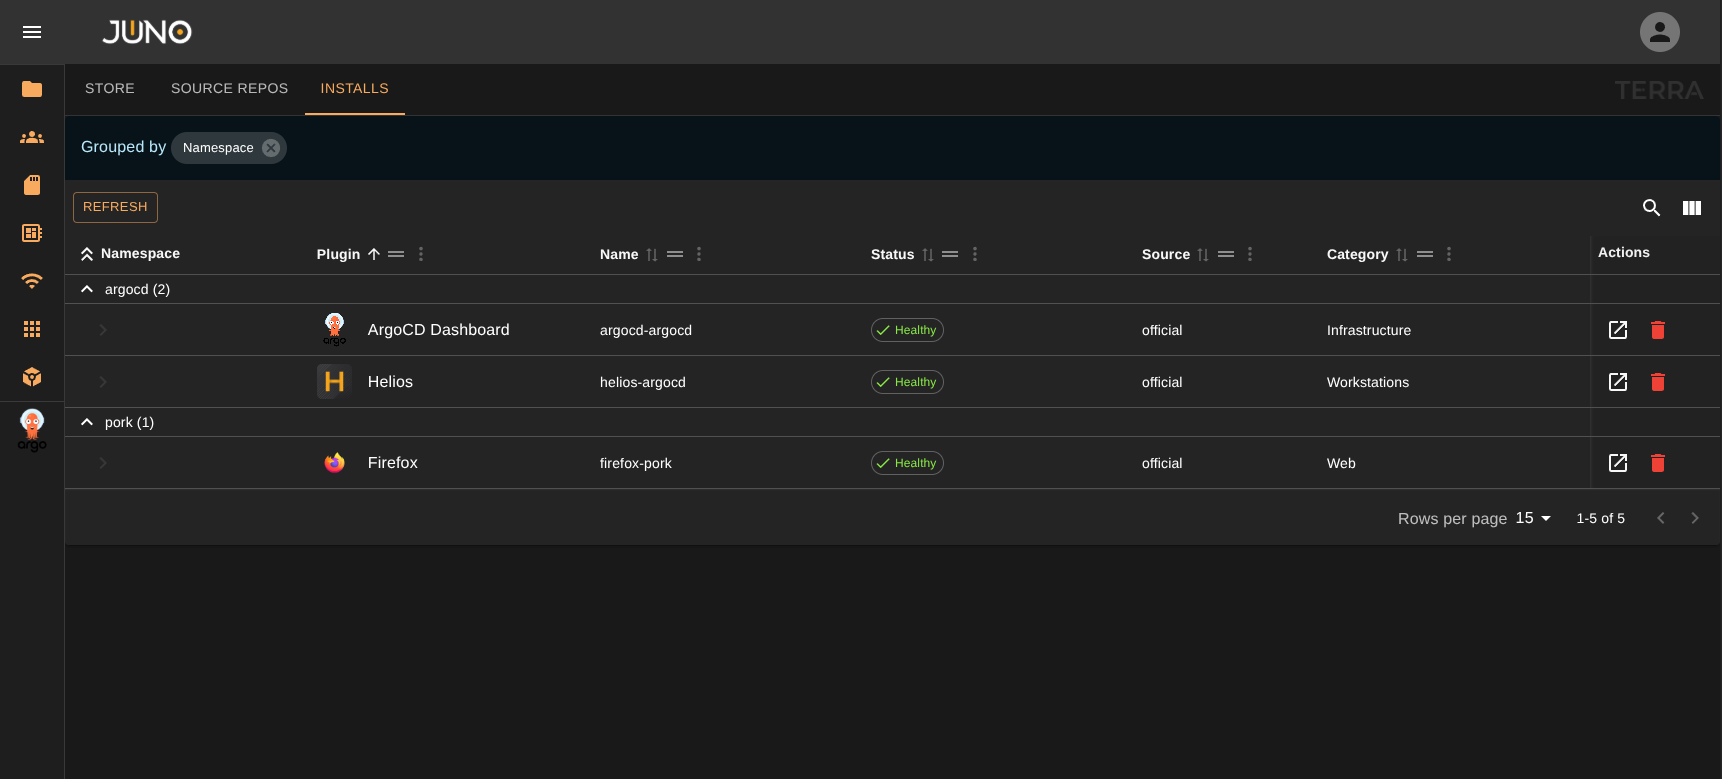Click the Refresh button
The image size is (1722, 779).
pyautogui.click(x=115, y=207)
